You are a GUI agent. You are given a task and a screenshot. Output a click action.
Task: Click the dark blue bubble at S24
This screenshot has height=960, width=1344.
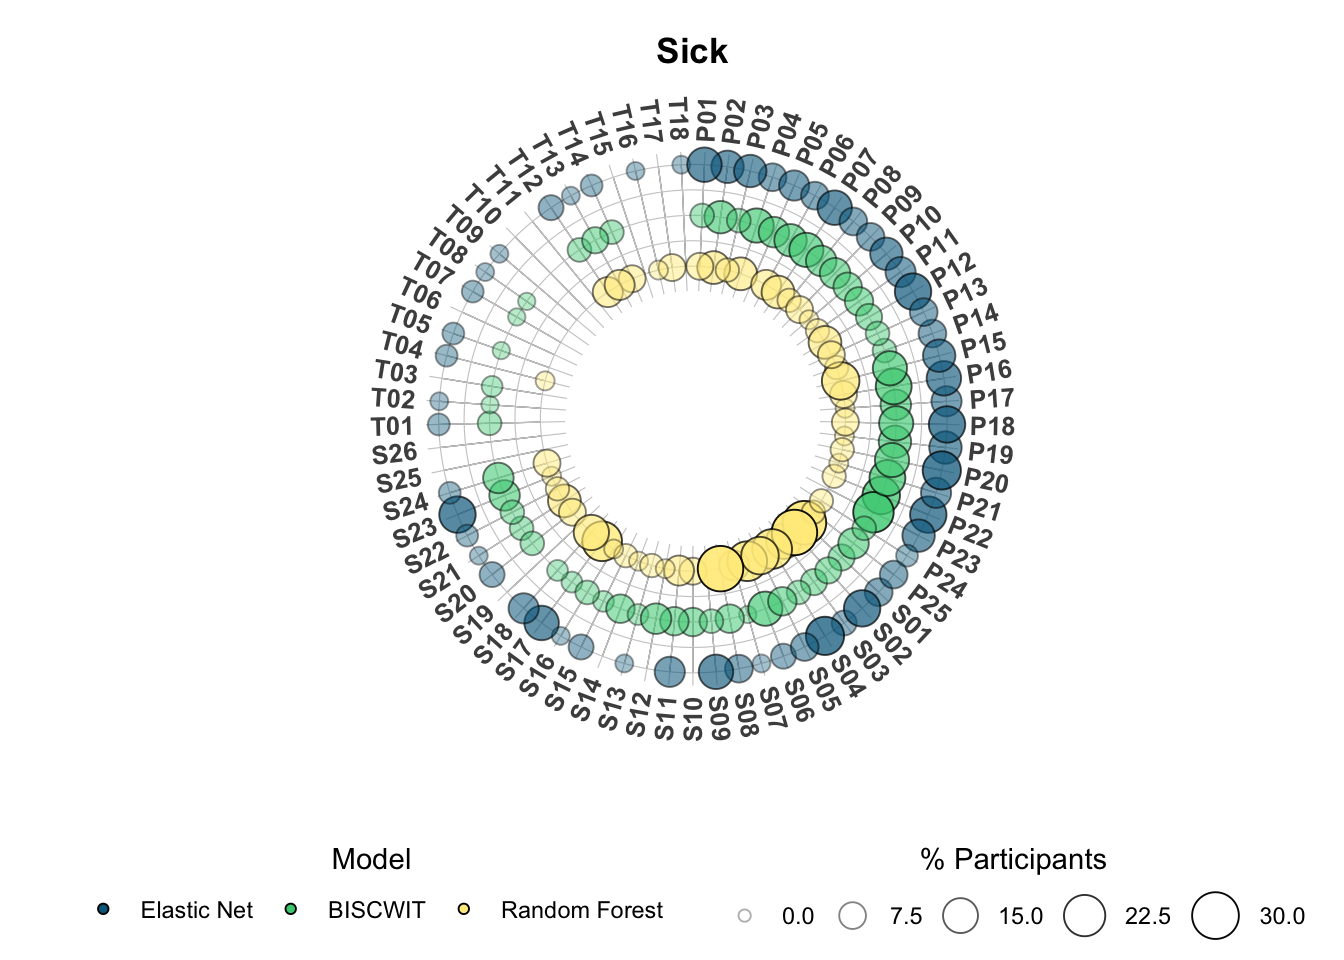tap(457, 515)
